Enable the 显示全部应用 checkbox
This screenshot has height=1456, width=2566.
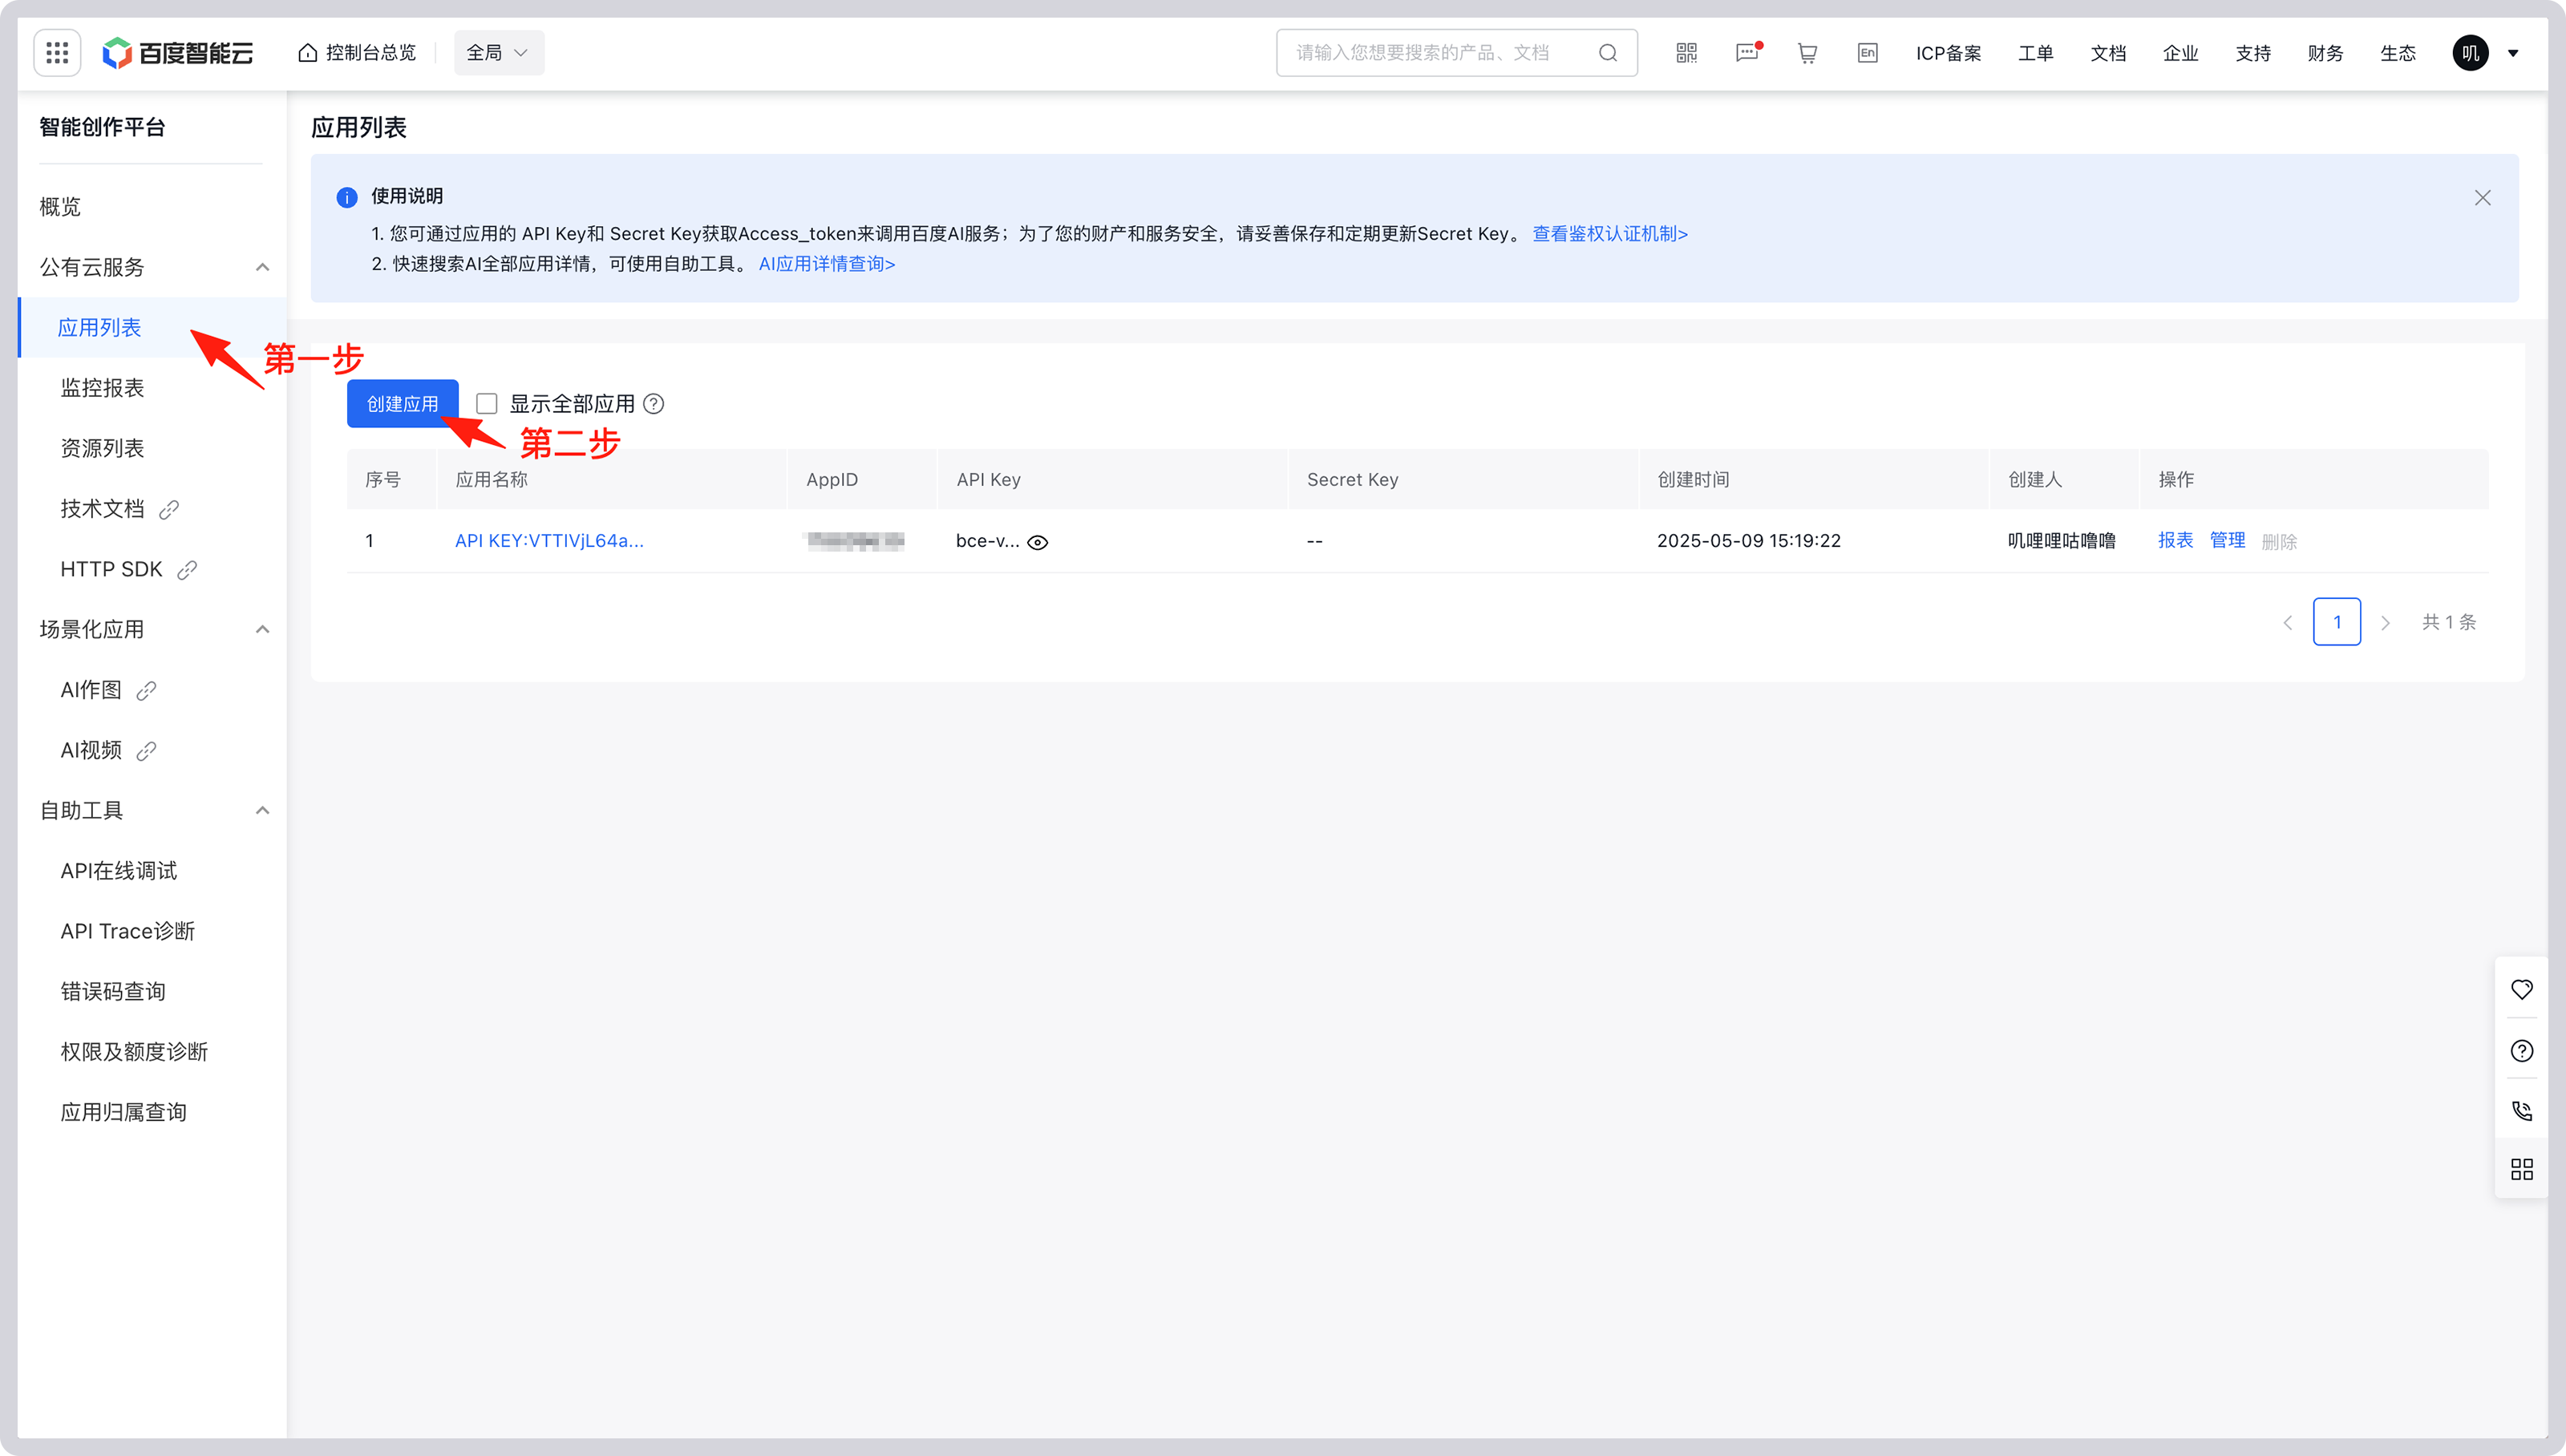pos(487,404)
